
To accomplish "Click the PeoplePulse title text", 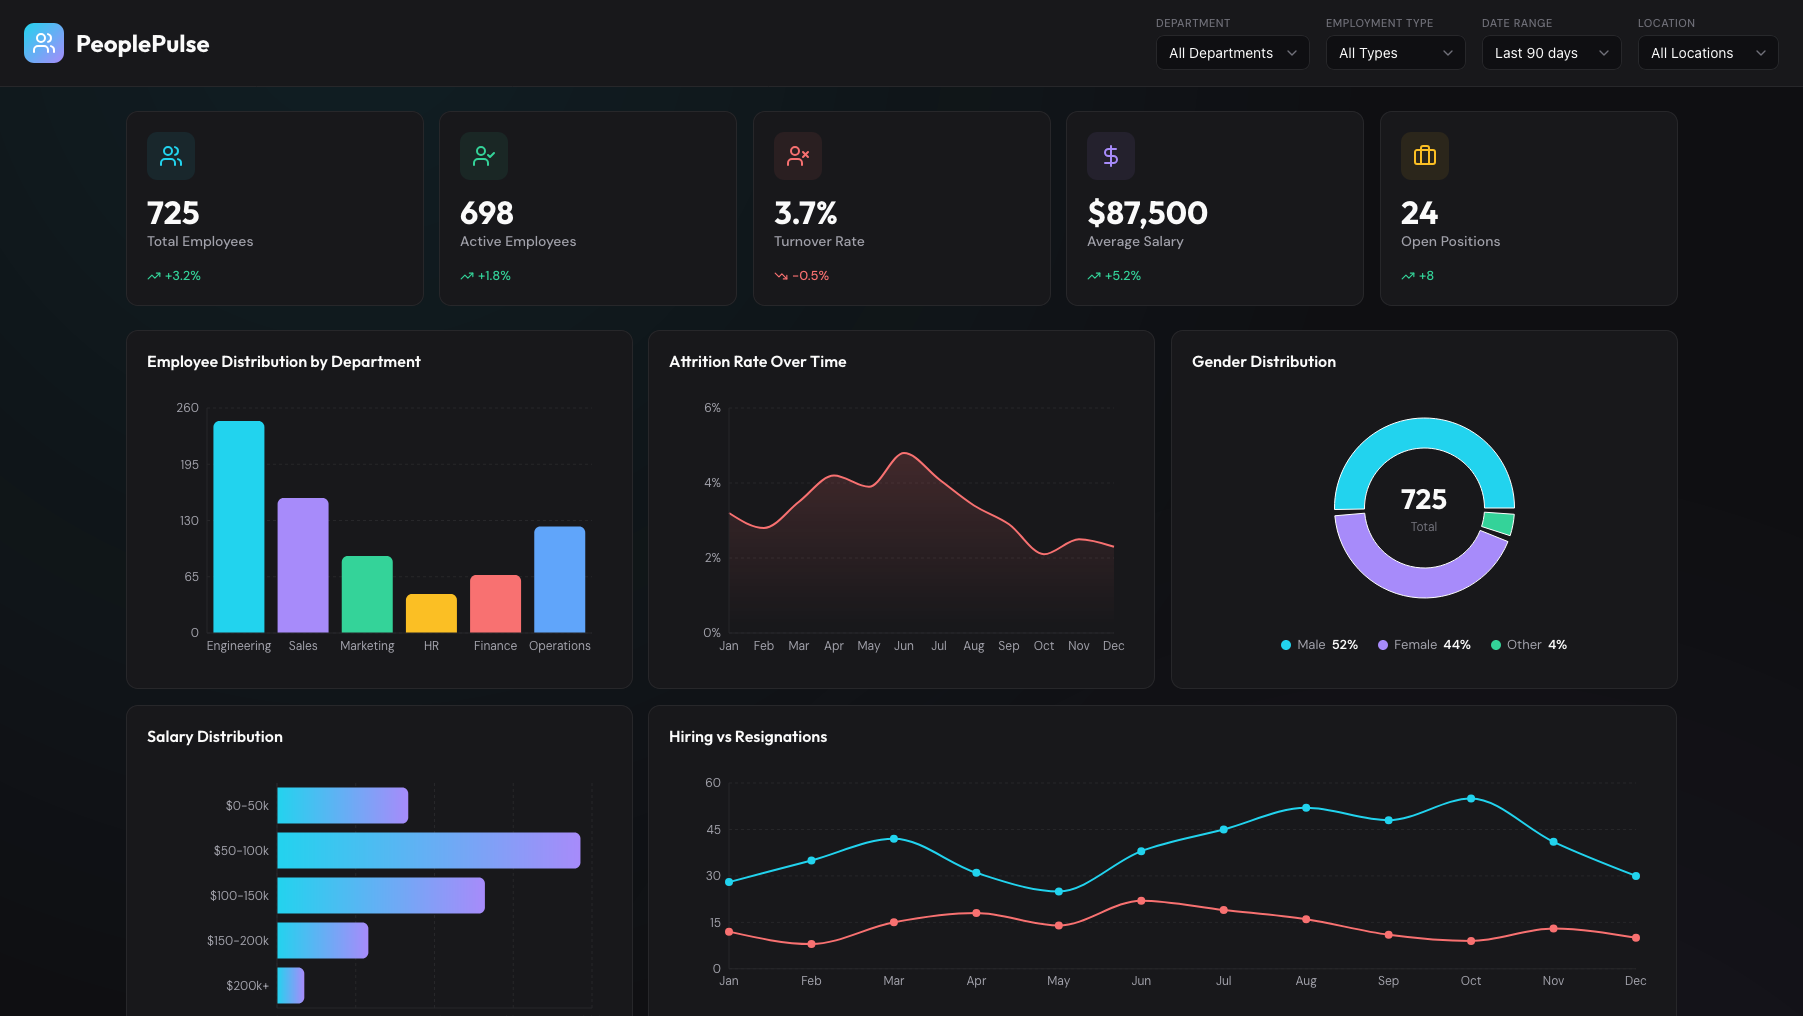I will coord(142,43).
